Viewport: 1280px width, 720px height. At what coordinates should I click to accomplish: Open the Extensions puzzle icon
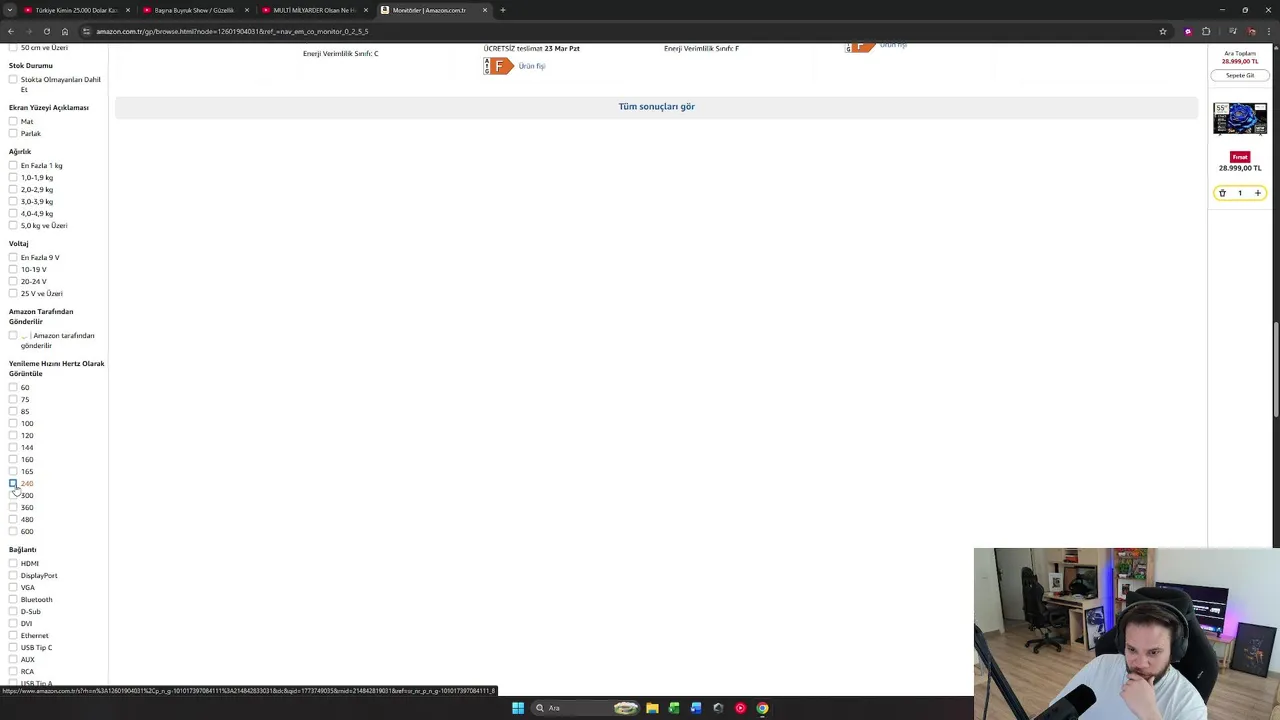1206,31
